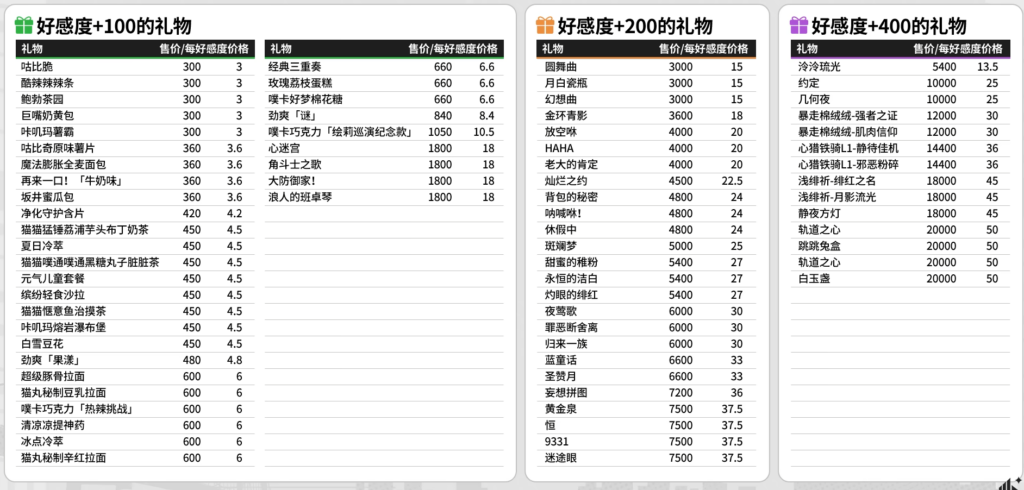Select 咔叽玛薯霸 in the list
Viewport: 1024px width, 490px height.
(48, 132)
